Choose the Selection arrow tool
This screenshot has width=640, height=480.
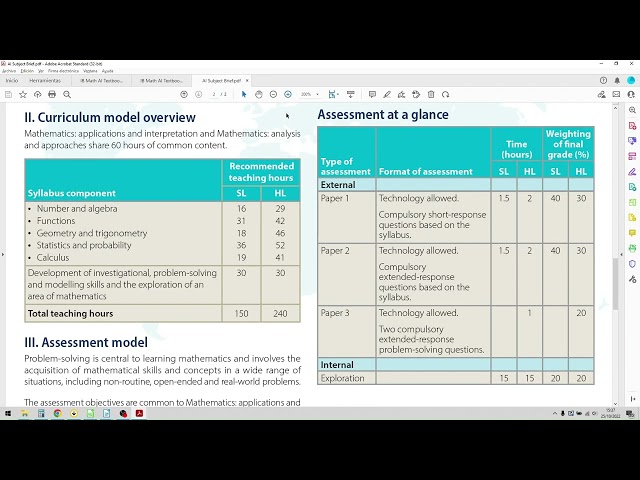pos(244,95)
